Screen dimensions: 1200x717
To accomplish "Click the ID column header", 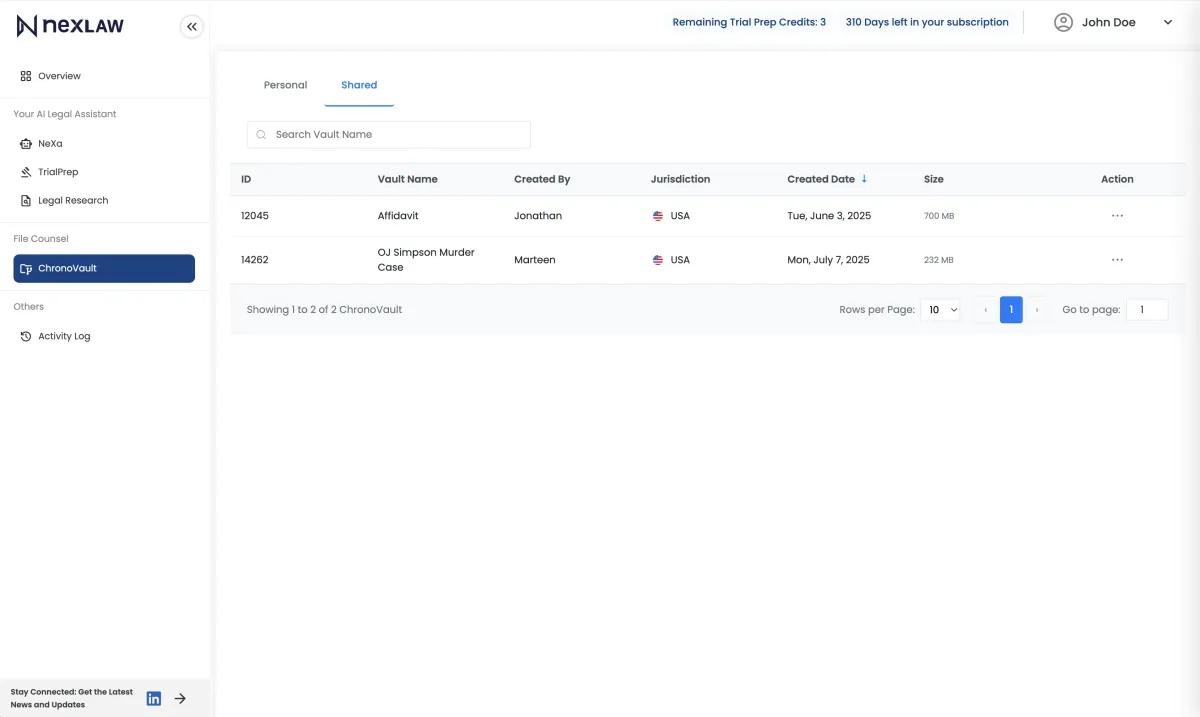I will (246, 179).
